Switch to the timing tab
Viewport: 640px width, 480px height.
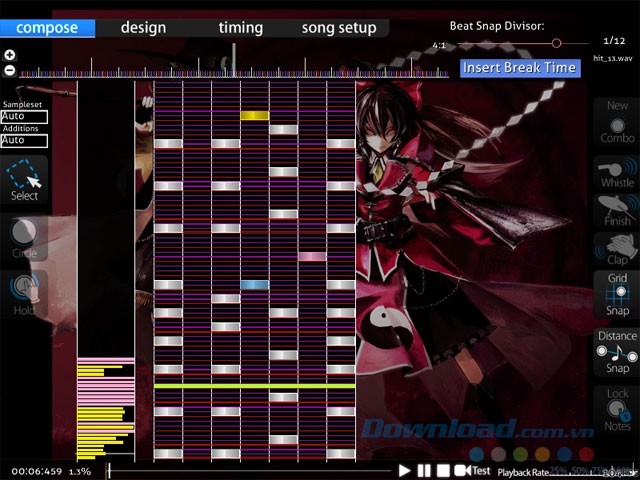(241, 28)
